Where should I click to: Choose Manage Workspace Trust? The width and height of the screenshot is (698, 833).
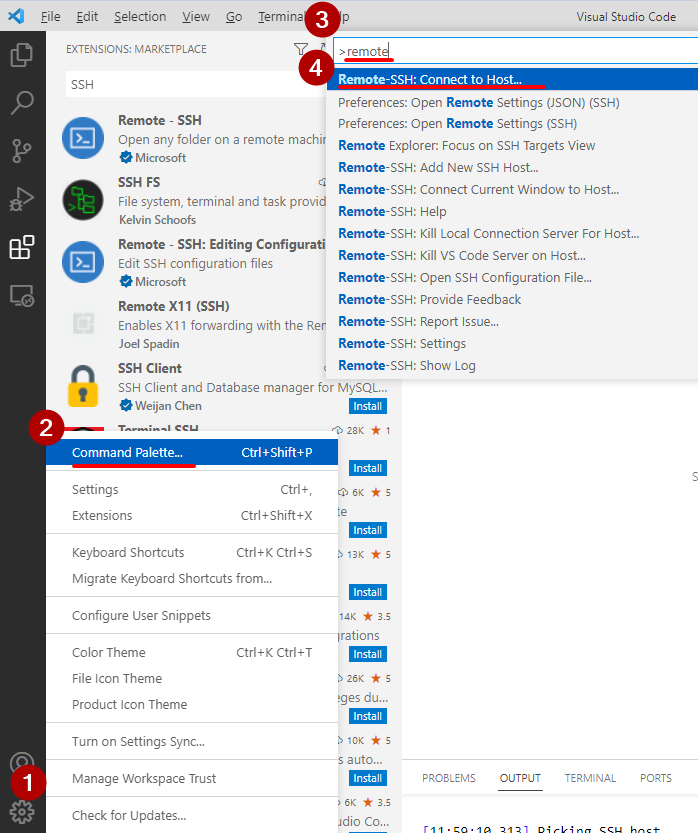192,778
